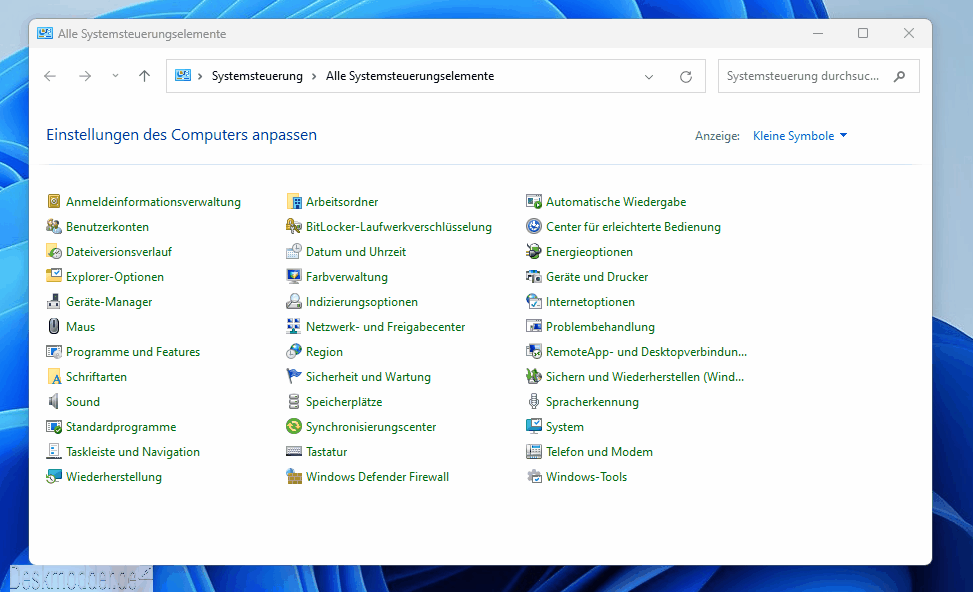Open the Datum und Uhrzeit clock icon
The image size is (973, 592).
[294, 251]
